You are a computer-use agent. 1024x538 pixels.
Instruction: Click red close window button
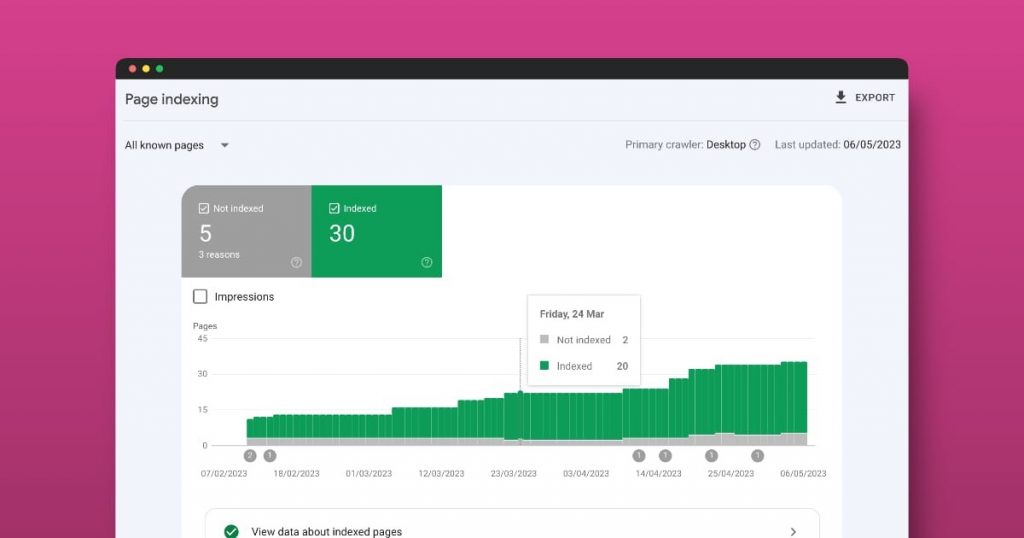point(133,69)
